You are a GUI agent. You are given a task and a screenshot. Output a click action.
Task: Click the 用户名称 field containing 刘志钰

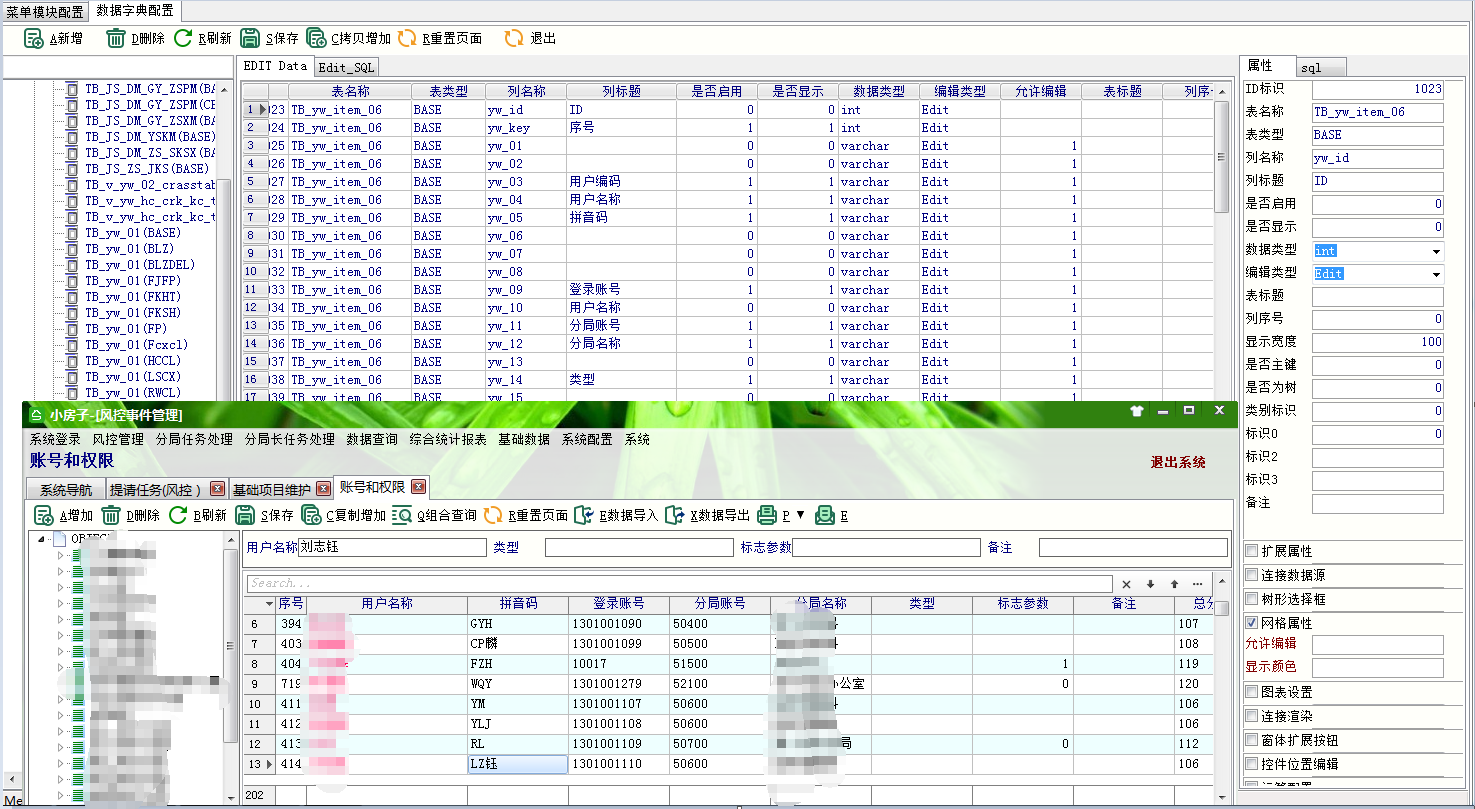(x=392, y=548)
